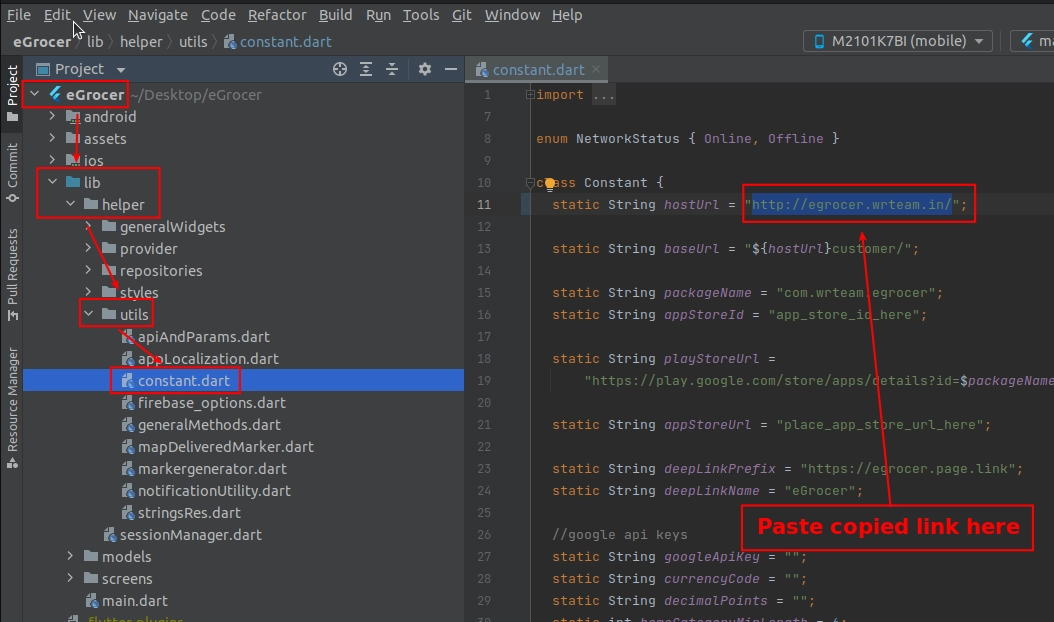Click the Collapse All icon in Project panel
This screenshot has height=622, width=1054.
coord(392,69)
